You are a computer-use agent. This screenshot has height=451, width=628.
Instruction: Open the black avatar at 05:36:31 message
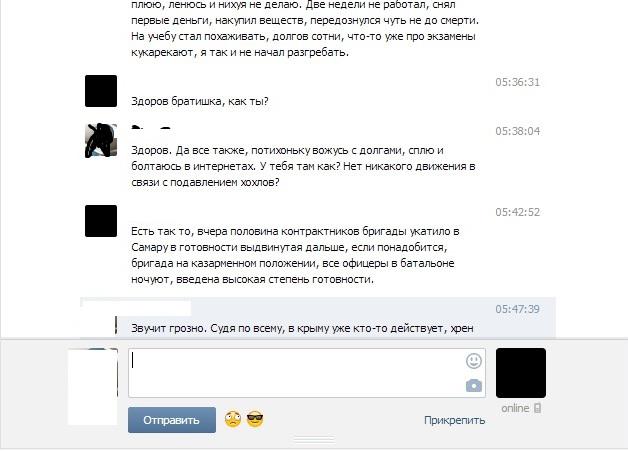coord(101,91)
